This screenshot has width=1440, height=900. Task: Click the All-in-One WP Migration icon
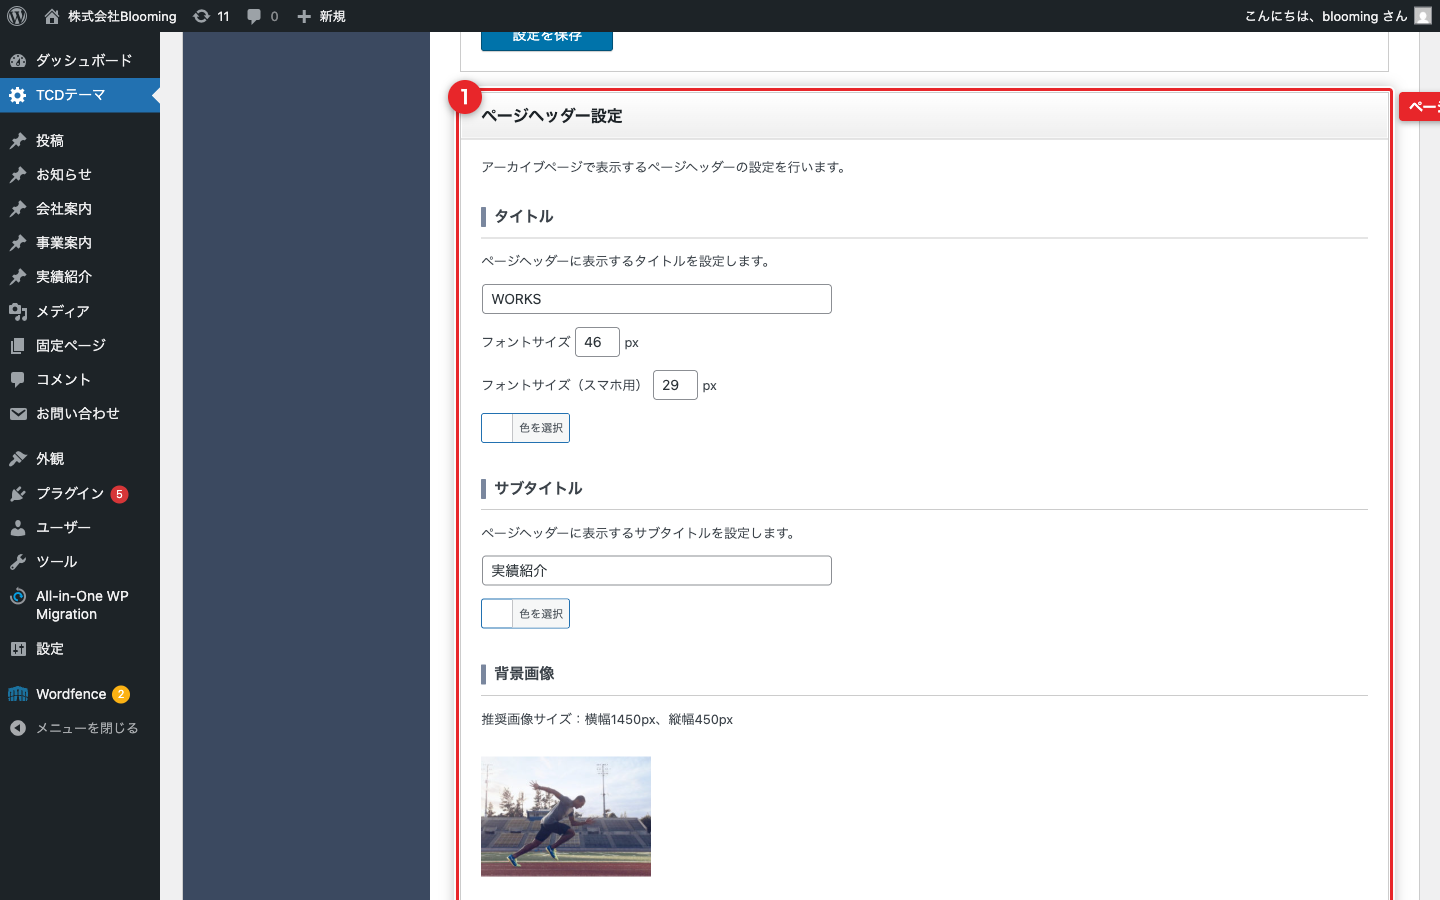[18, 596]
